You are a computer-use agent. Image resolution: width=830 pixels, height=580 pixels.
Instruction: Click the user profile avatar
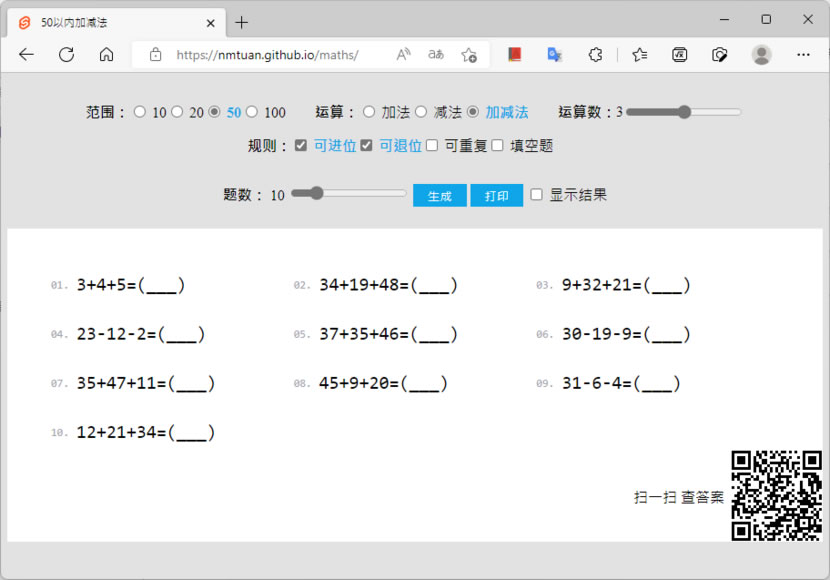click(x=761, y=55)
